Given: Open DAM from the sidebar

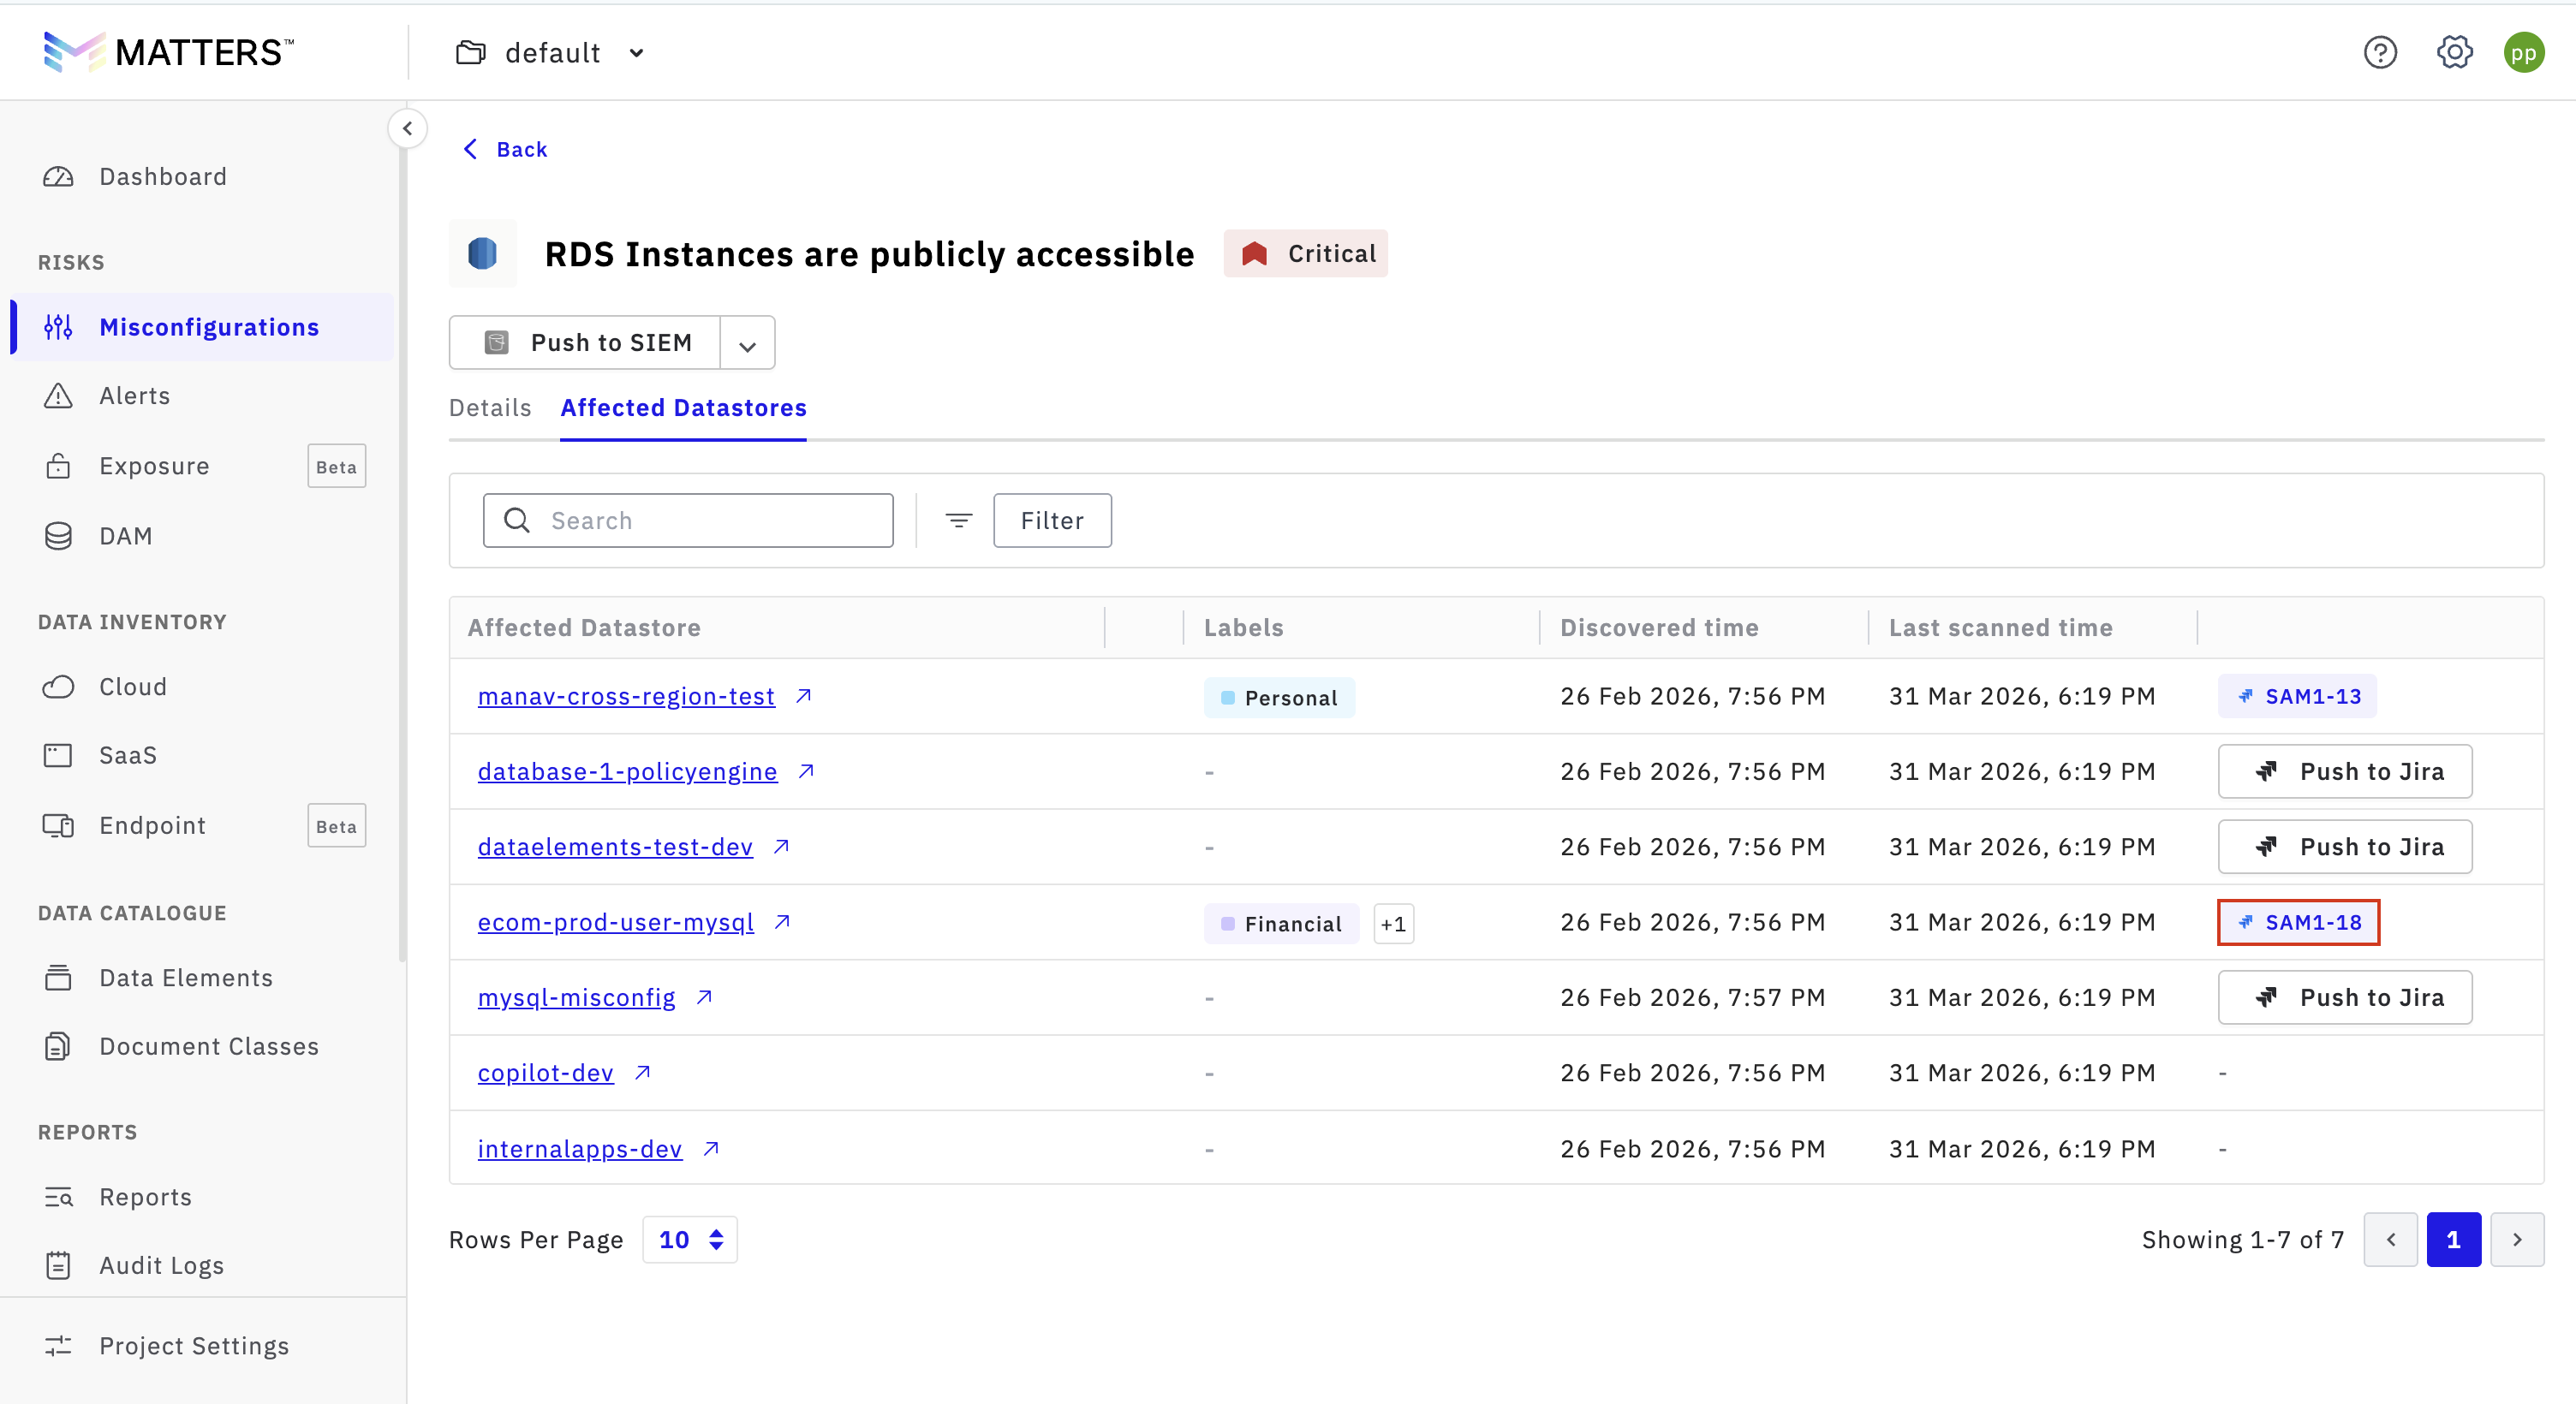Looking at the screenshot, I should (125, 536).
